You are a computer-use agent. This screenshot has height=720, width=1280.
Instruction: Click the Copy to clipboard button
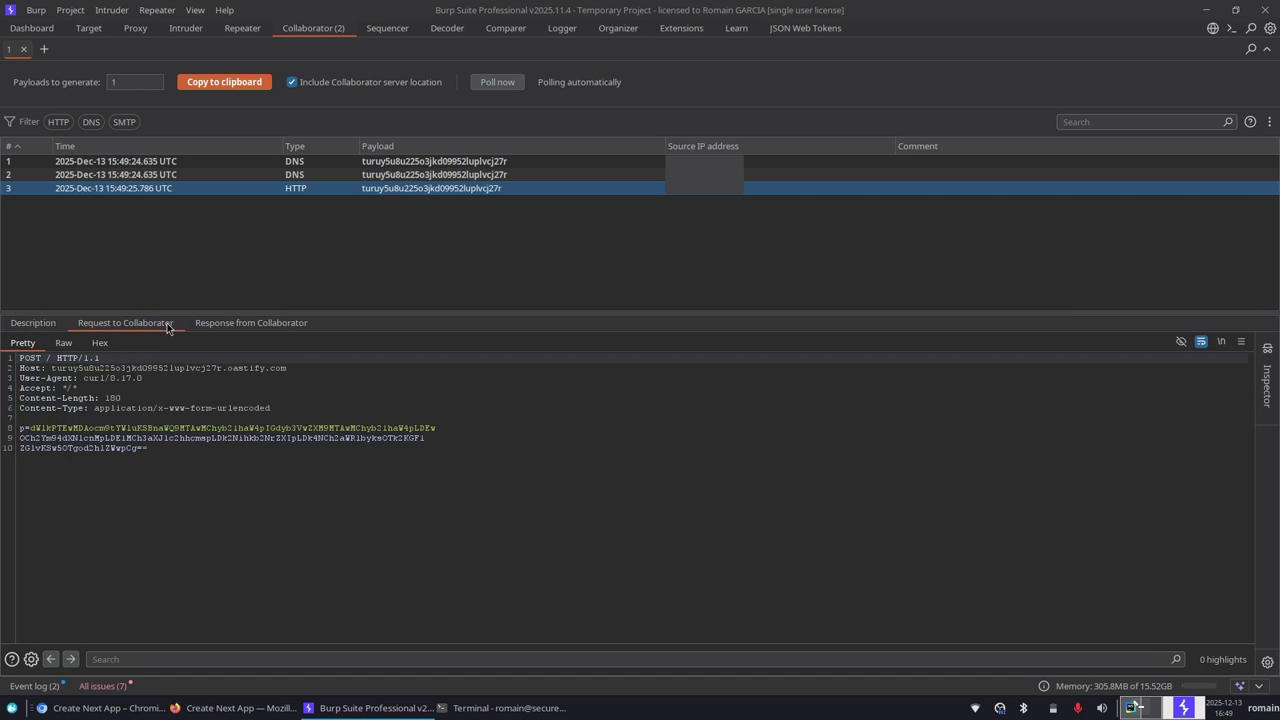(x=224, y=82)
